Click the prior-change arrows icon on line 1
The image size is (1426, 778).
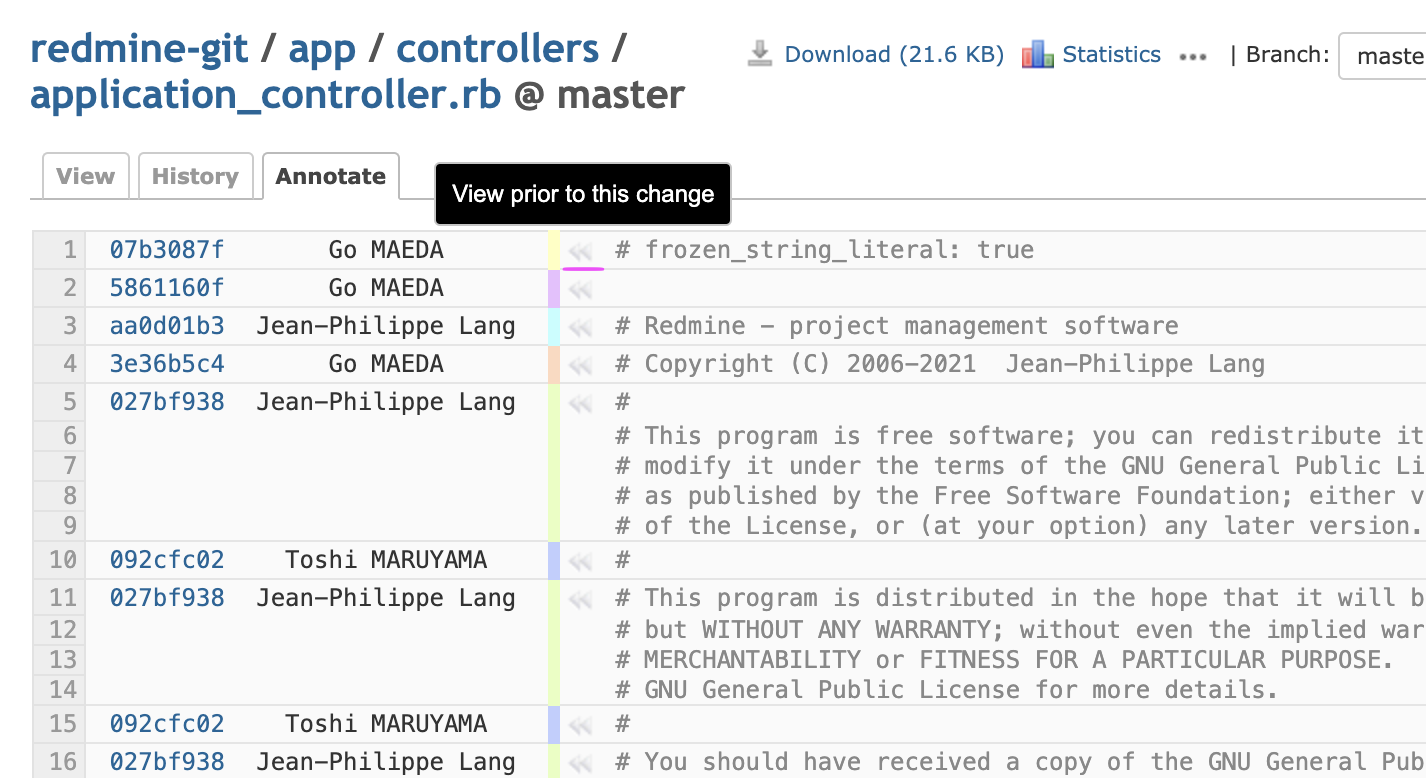click(x=581, y=252)
